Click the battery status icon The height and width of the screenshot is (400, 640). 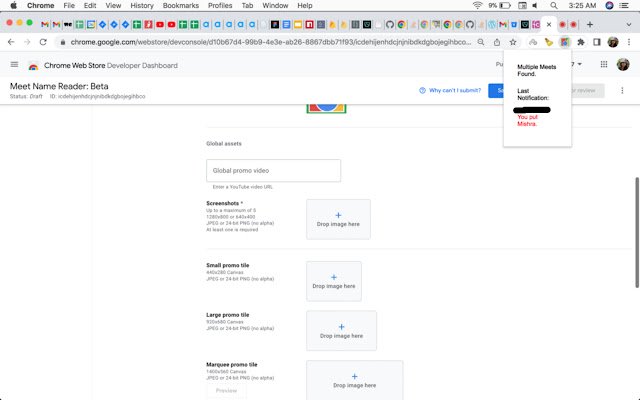pyautogui.click(x=505, y=6)
